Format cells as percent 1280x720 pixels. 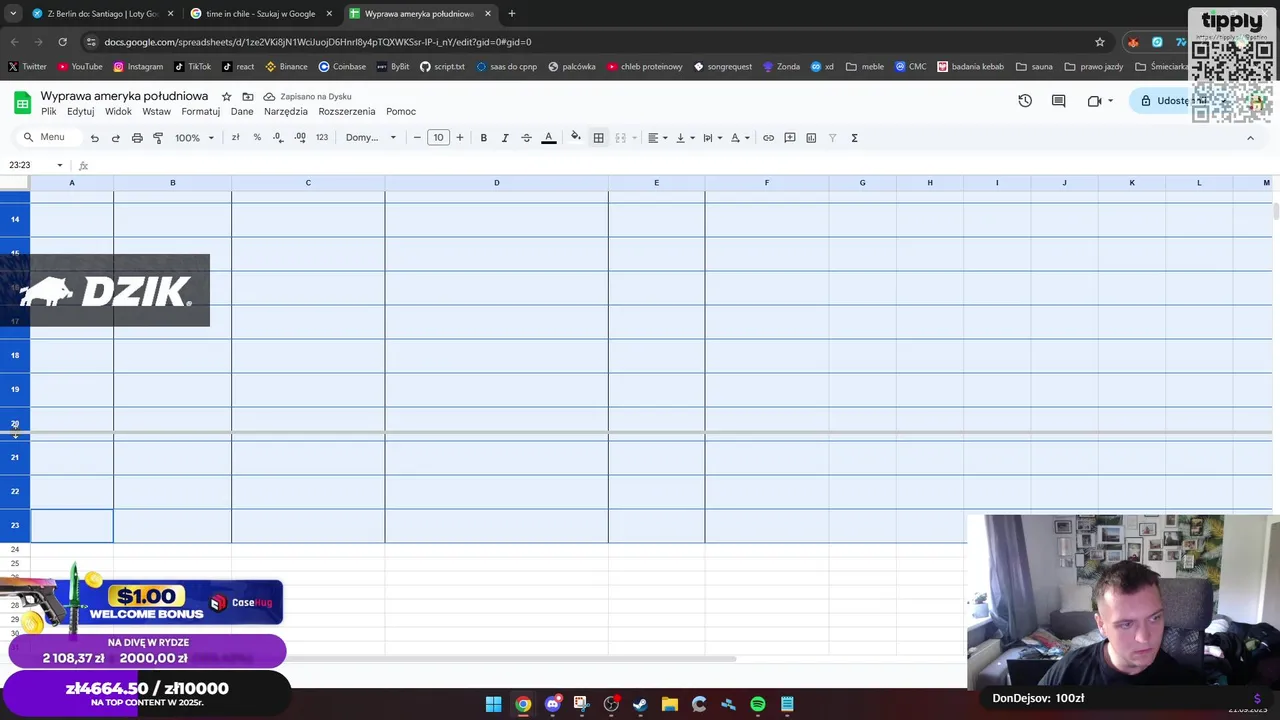coord(257,138)
